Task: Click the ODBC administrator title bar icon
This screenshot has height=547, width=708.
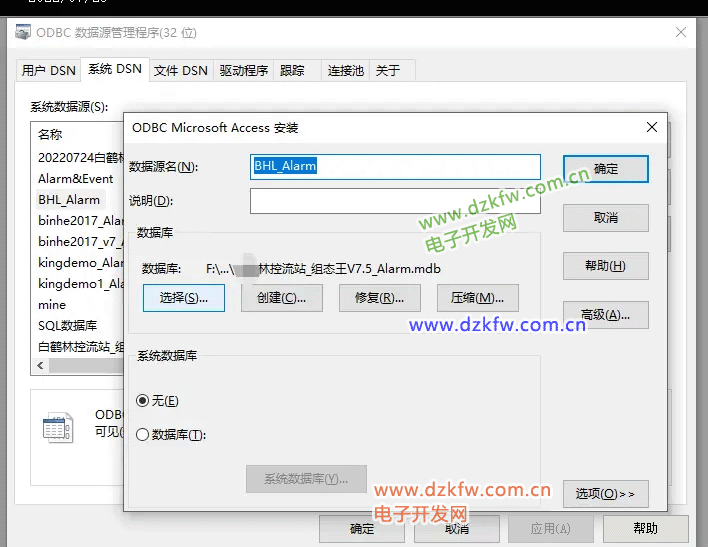Action: [x=23, y=32]
